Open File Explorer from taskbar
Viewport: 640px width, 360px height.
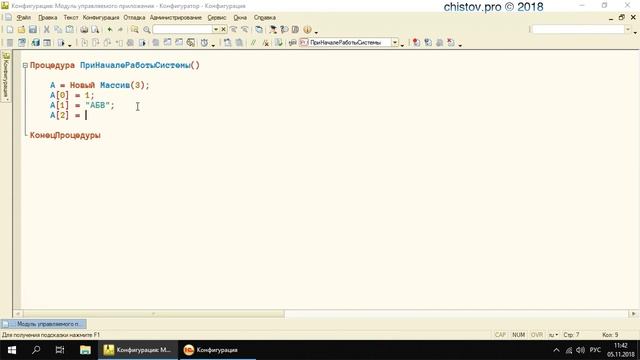tap(85, 350)
